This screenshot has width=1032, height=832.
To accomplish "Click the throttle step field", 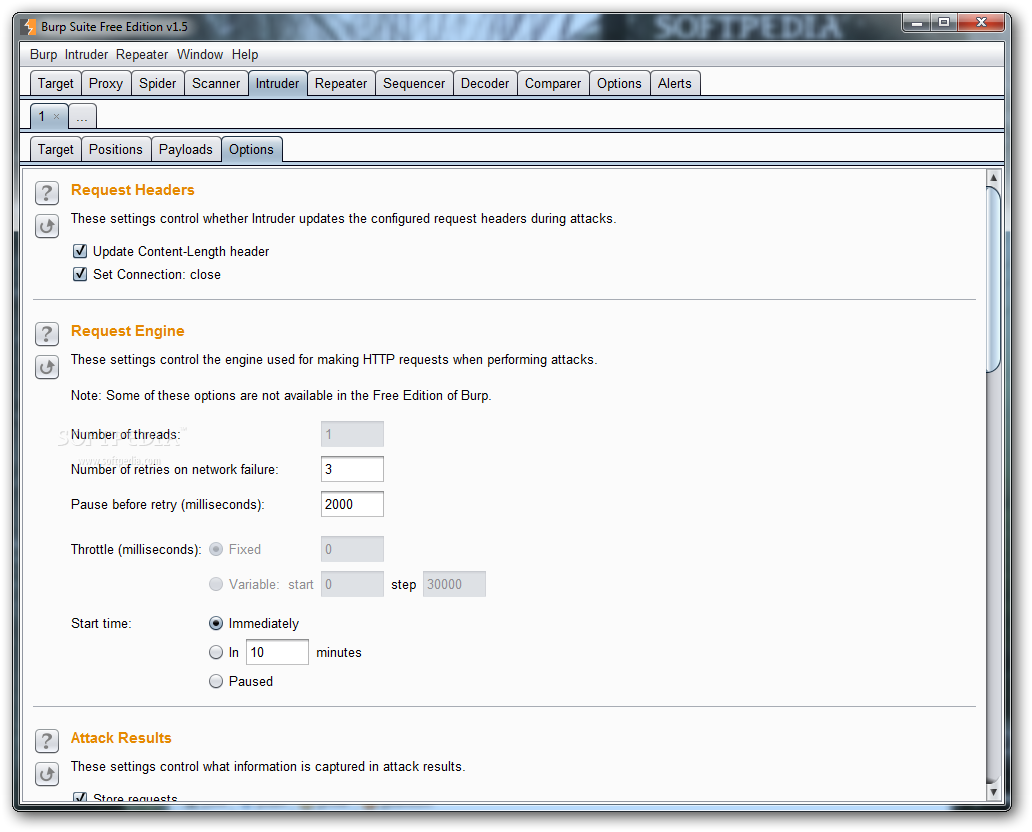I will pos(454,584).
